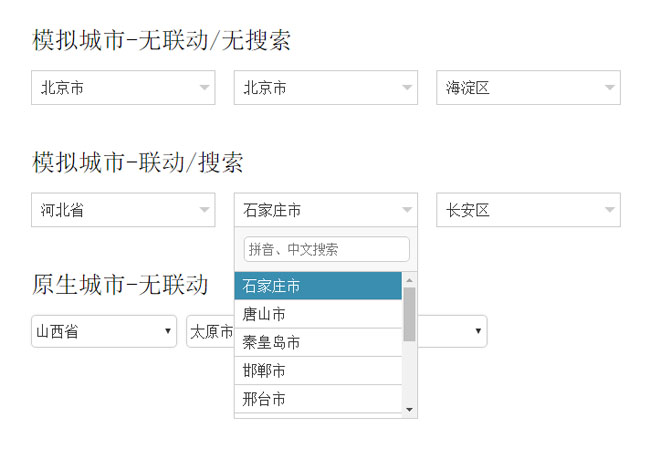Click the arrow of the 山西省 native select

click(x=169, y=331)
